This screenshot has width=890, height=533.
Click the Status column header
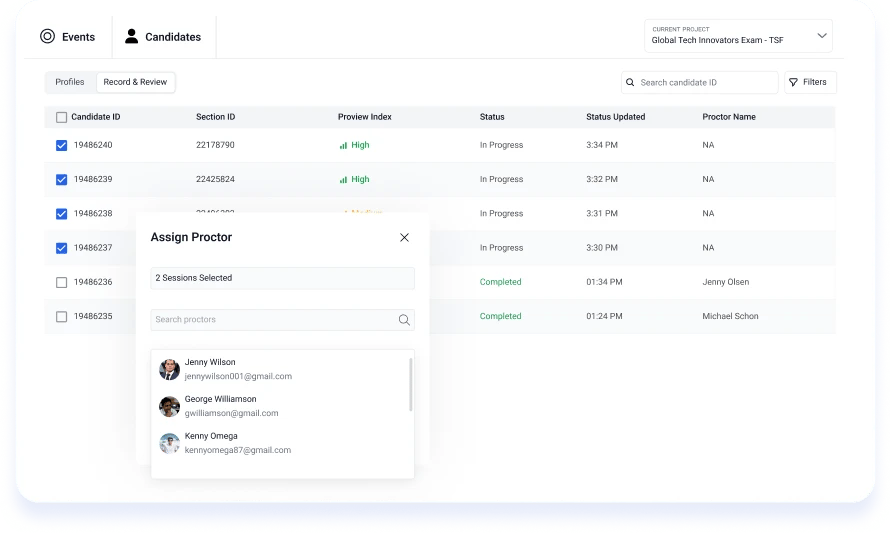pos(492,117)
